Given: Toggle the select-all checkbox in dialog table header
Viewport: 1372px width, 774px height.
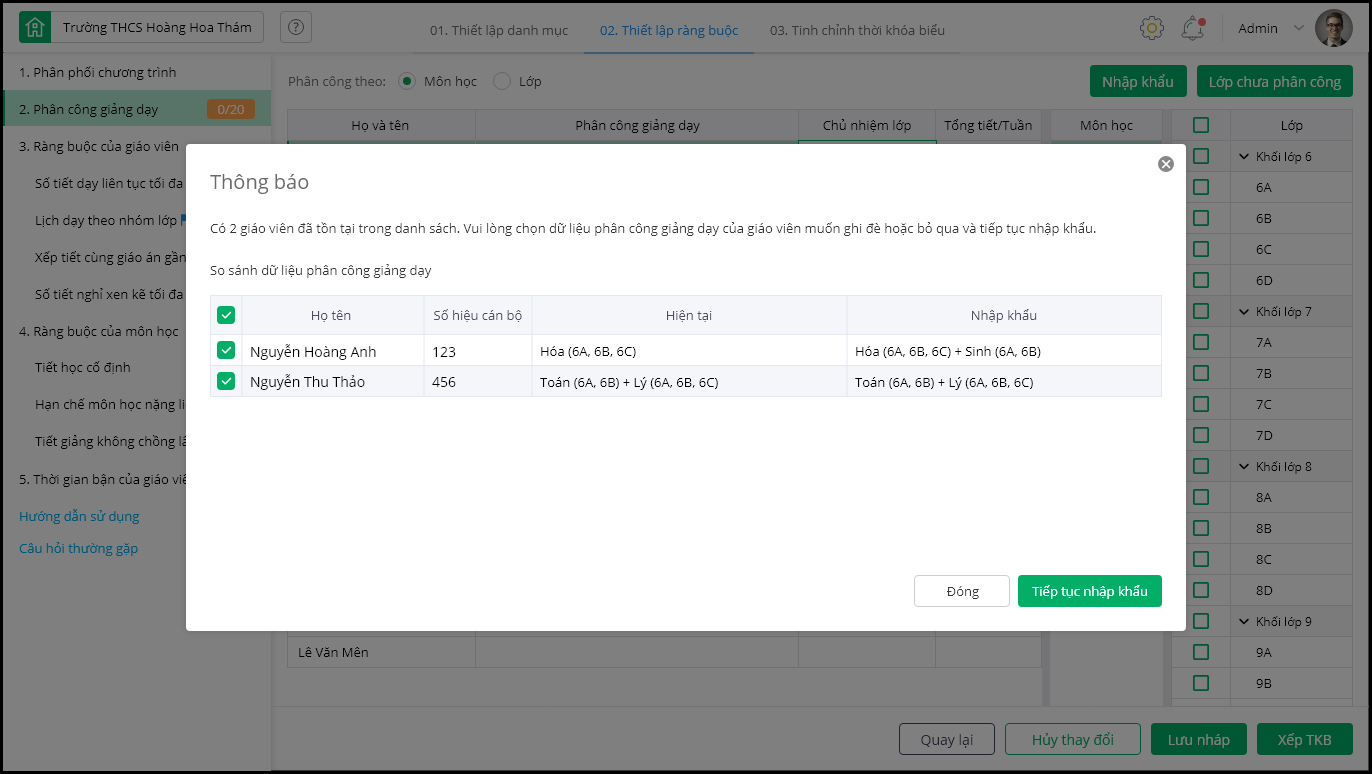Looking at the screenshot, I should [226, 315].
